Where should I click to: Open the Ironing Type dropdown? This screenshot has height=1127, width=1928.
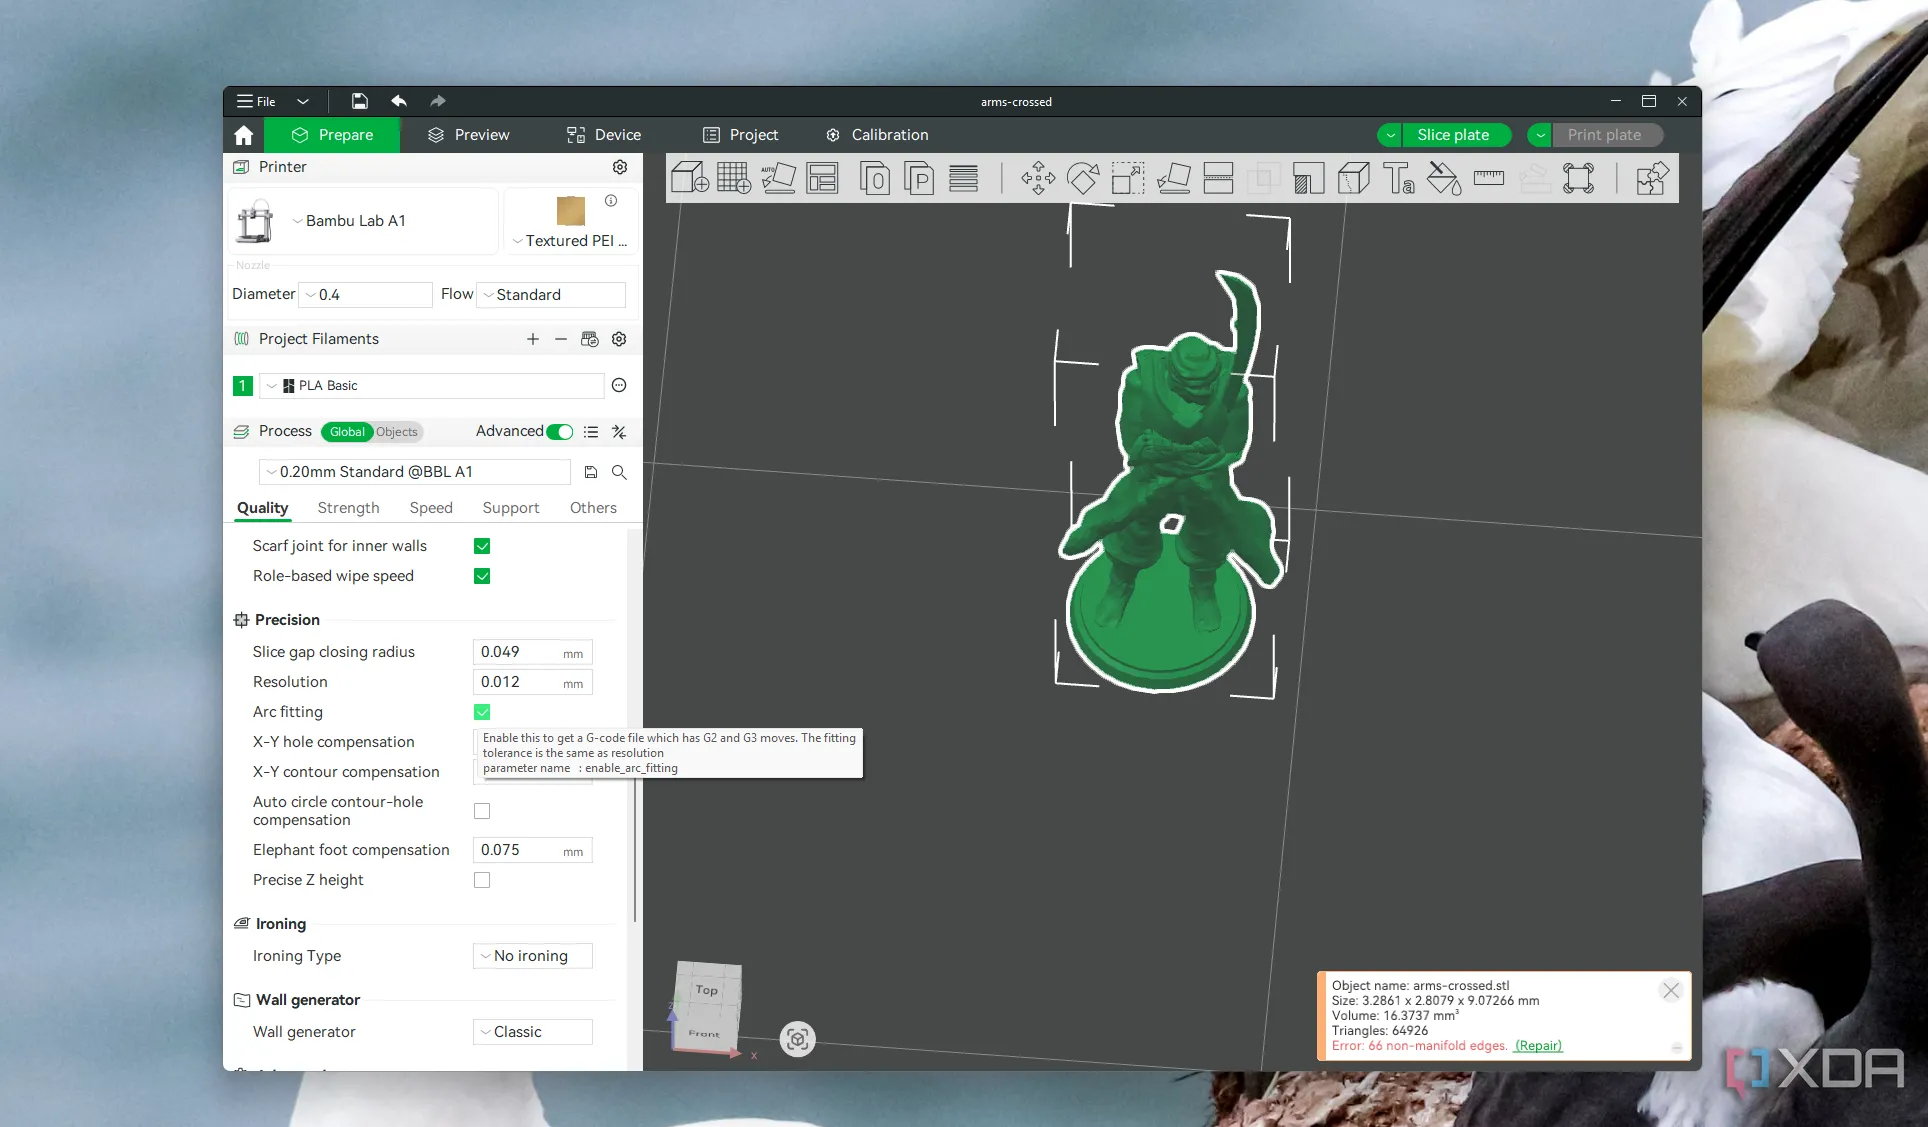click(532, 956)
